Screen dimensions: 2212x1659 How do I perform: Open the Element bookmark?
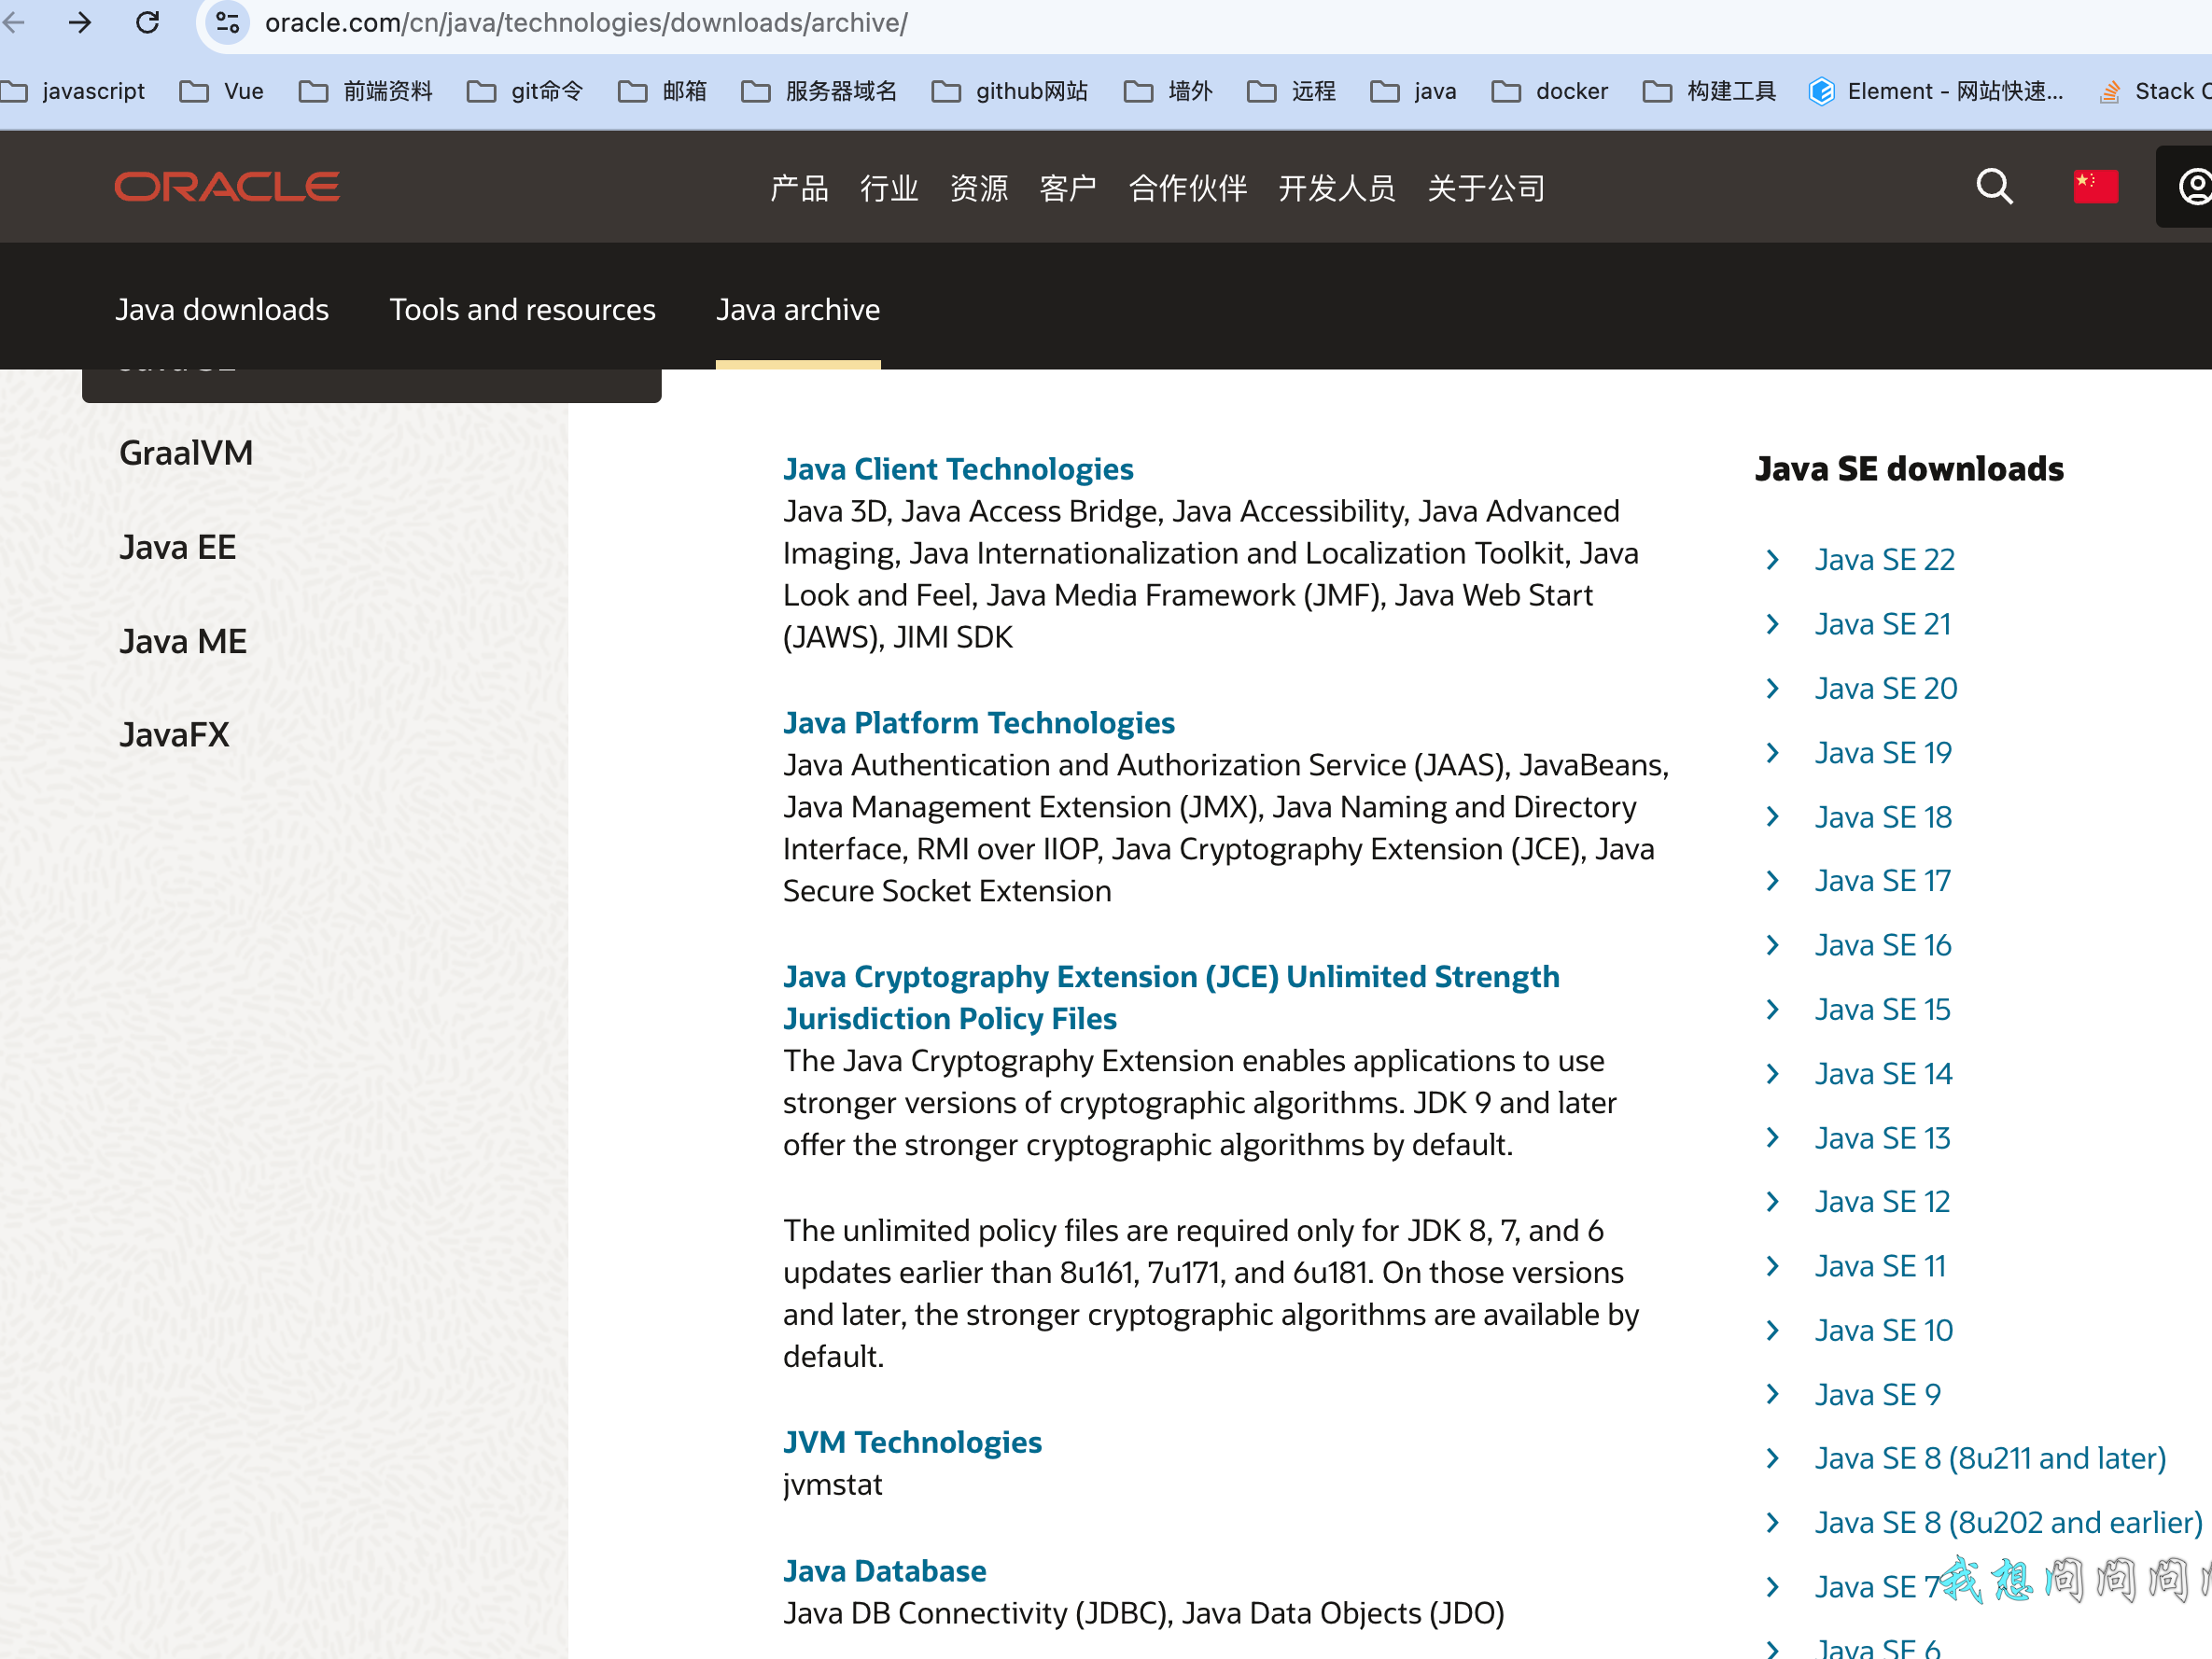(x=1936, y=91)
